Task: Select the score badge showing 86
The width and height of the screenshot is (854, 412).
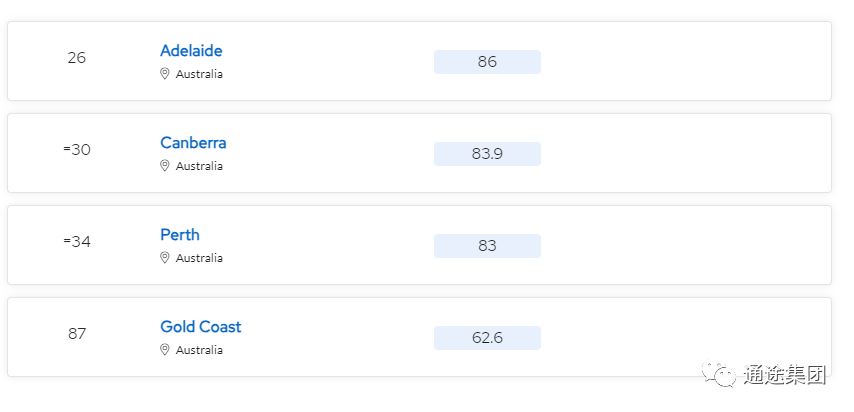Action: point(487,62)
